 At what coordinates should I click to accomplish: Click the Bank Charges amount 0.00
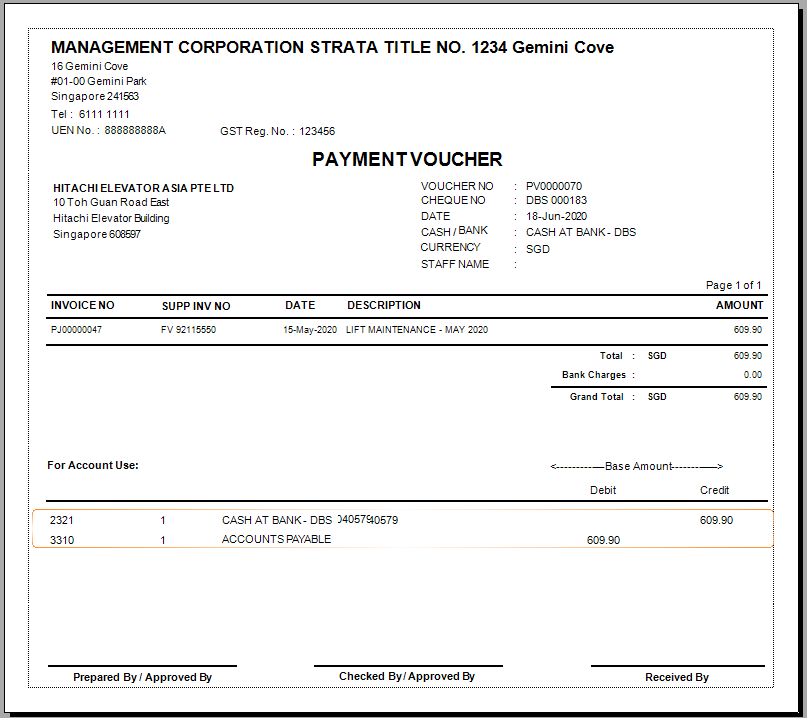[x=752, y=375]
